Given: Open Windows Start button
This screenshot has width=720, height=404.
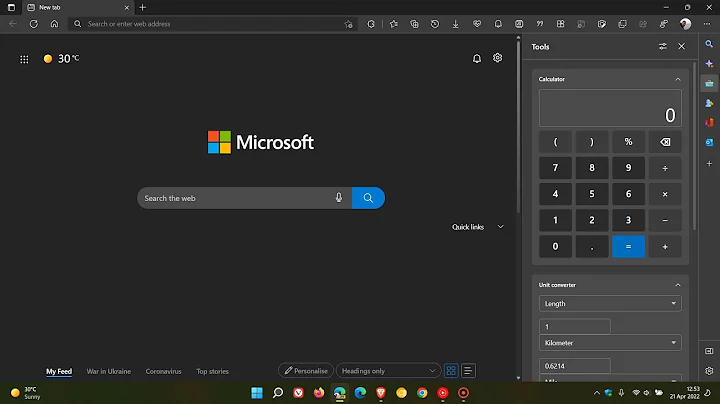Looking at the screenshot, I should pos(257,393).
